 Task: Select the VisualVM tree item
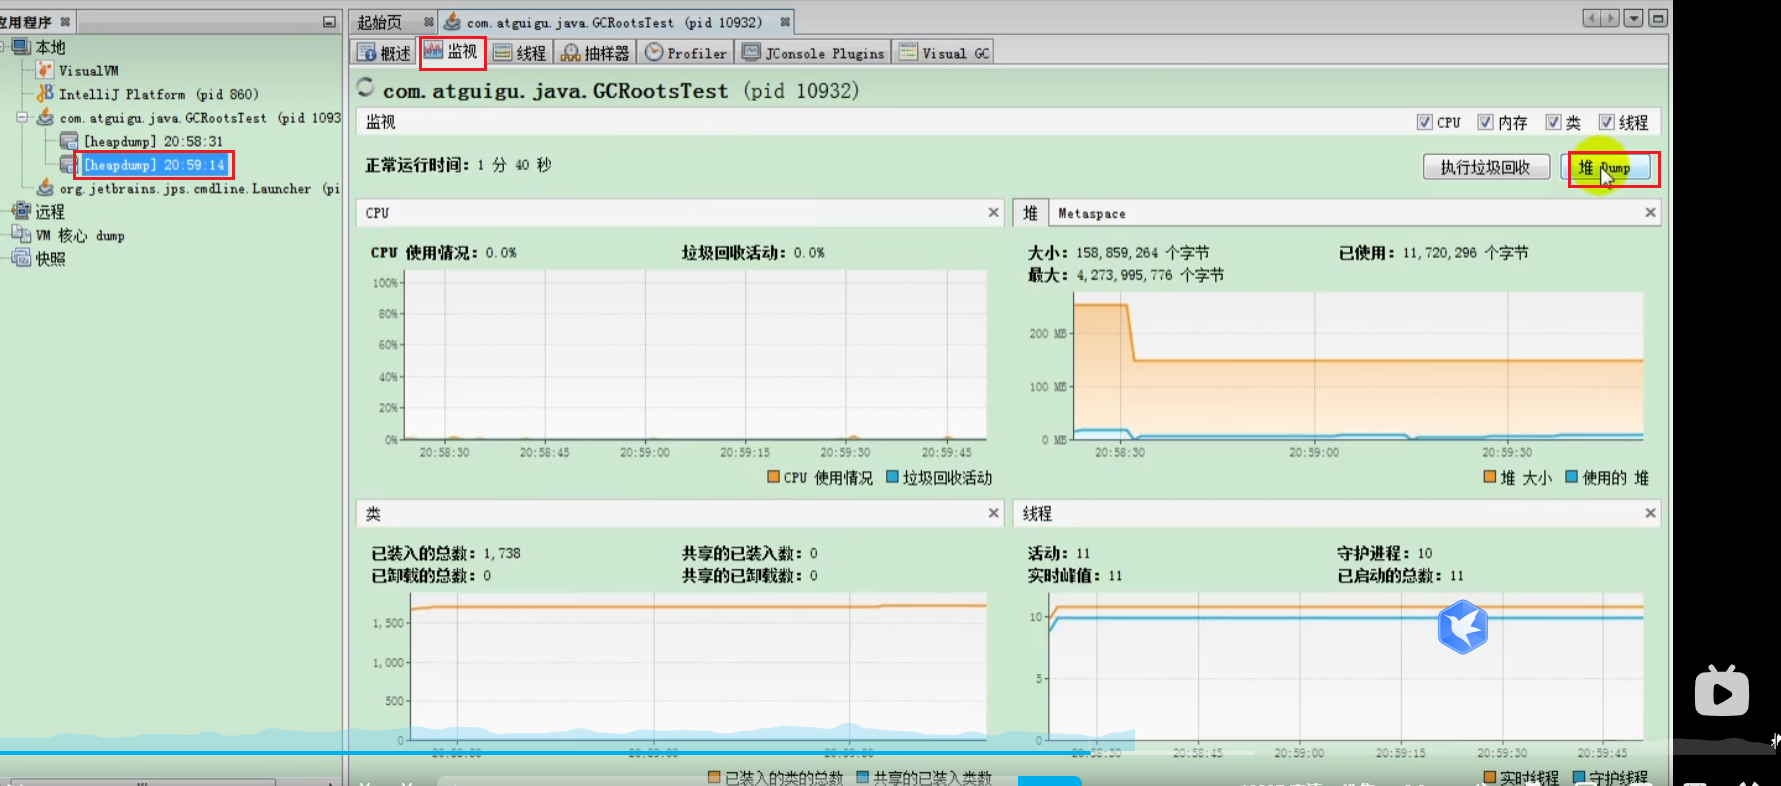[88, 70]
